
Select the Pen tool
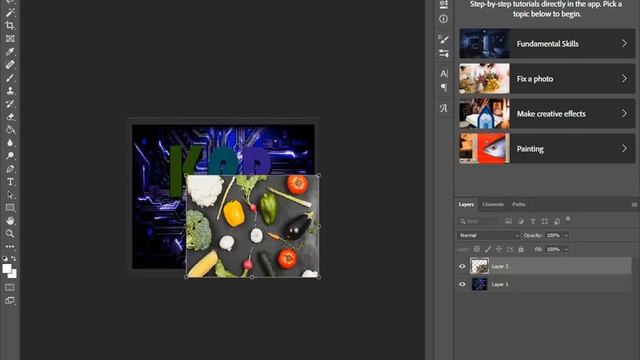point(10,169)
